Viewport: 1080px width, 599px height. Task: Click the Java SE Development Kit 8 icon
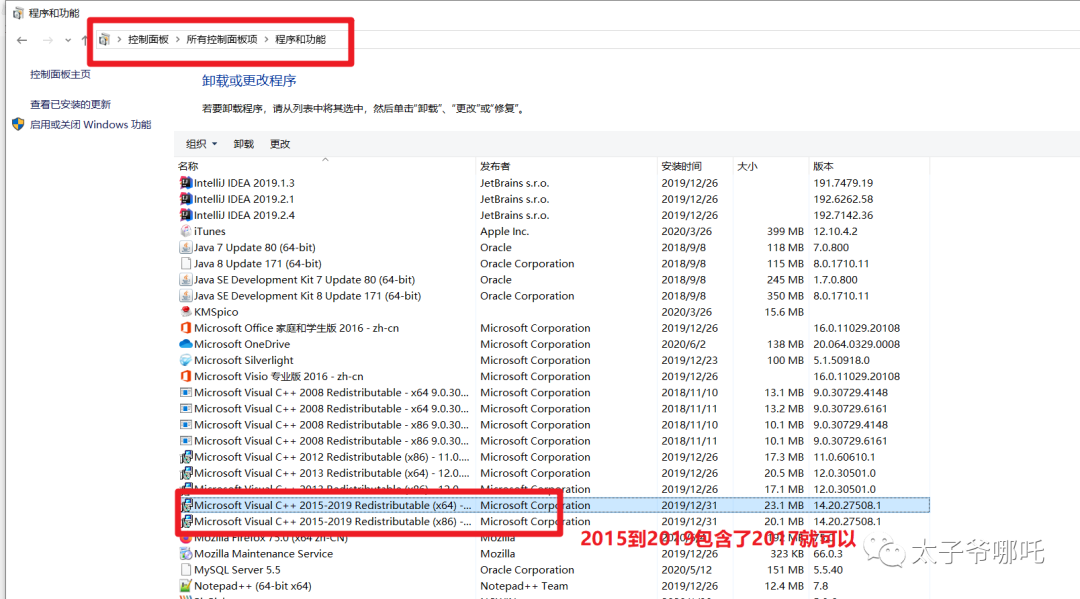pyautogui.click(x=185, y=296)
